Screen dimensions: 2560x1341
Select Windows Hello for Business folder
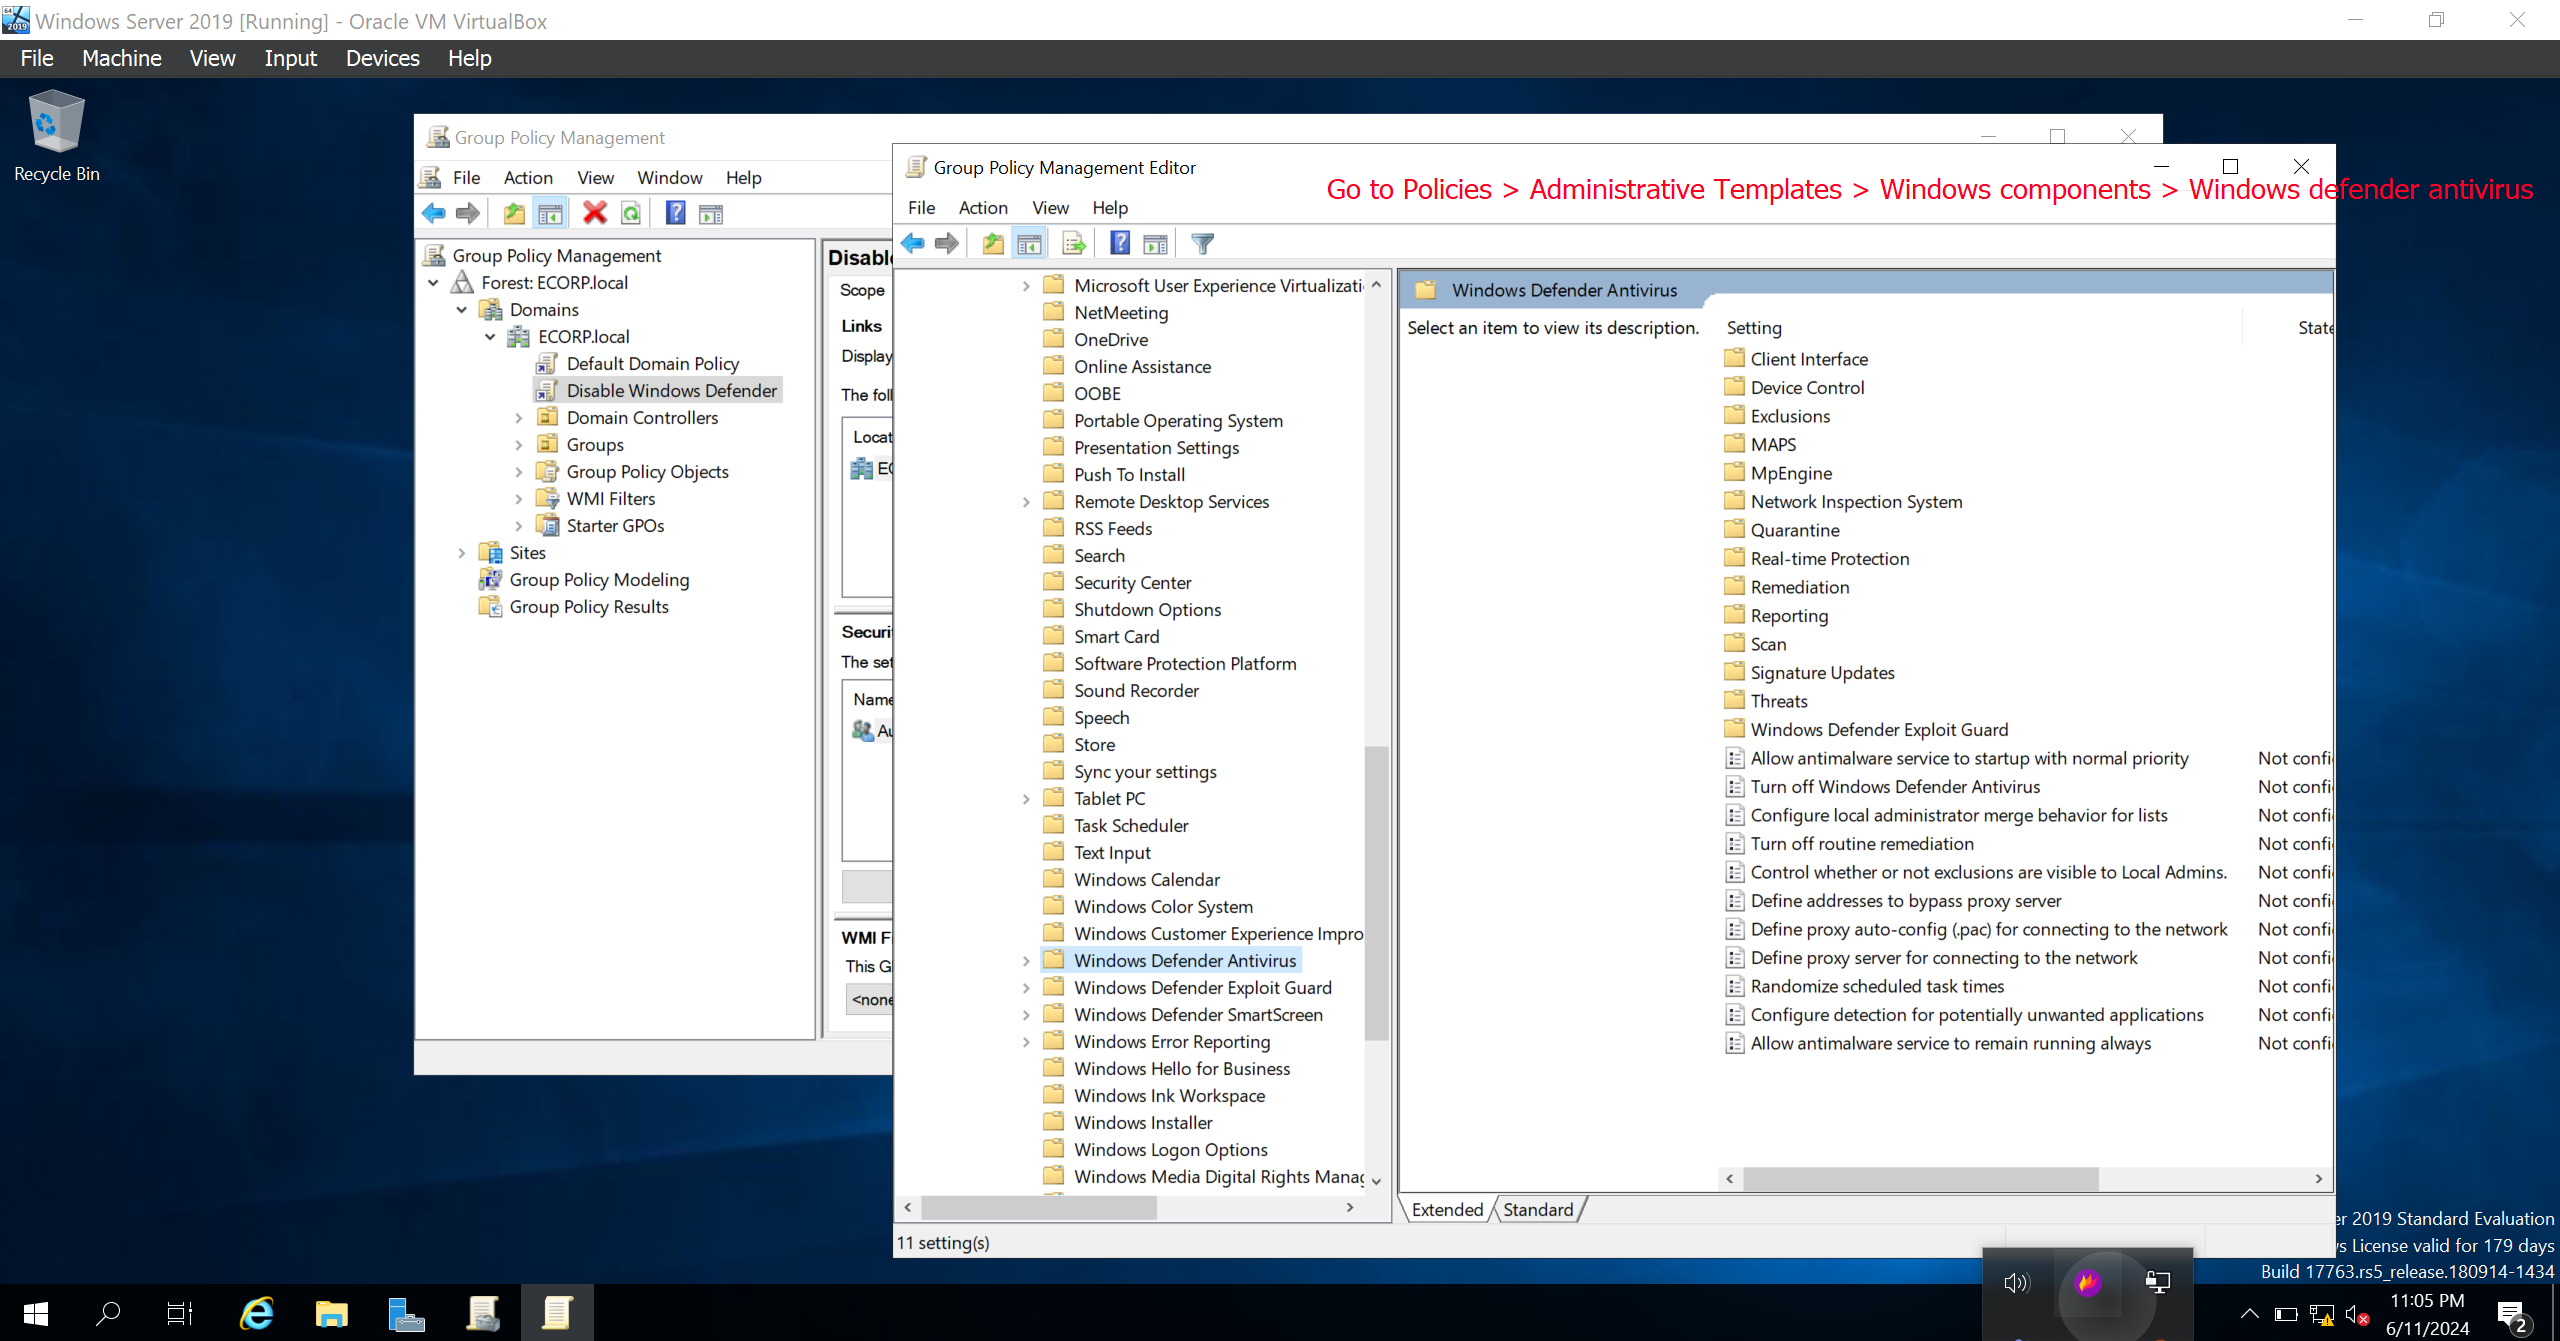point(1182,1069)
